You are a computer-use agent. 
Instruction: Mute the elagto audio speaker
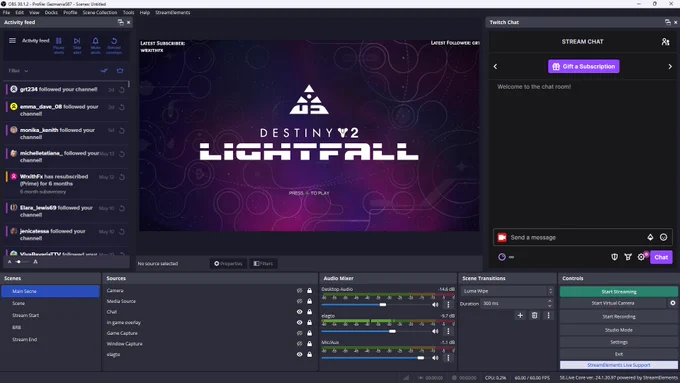[x=435, y=331]
